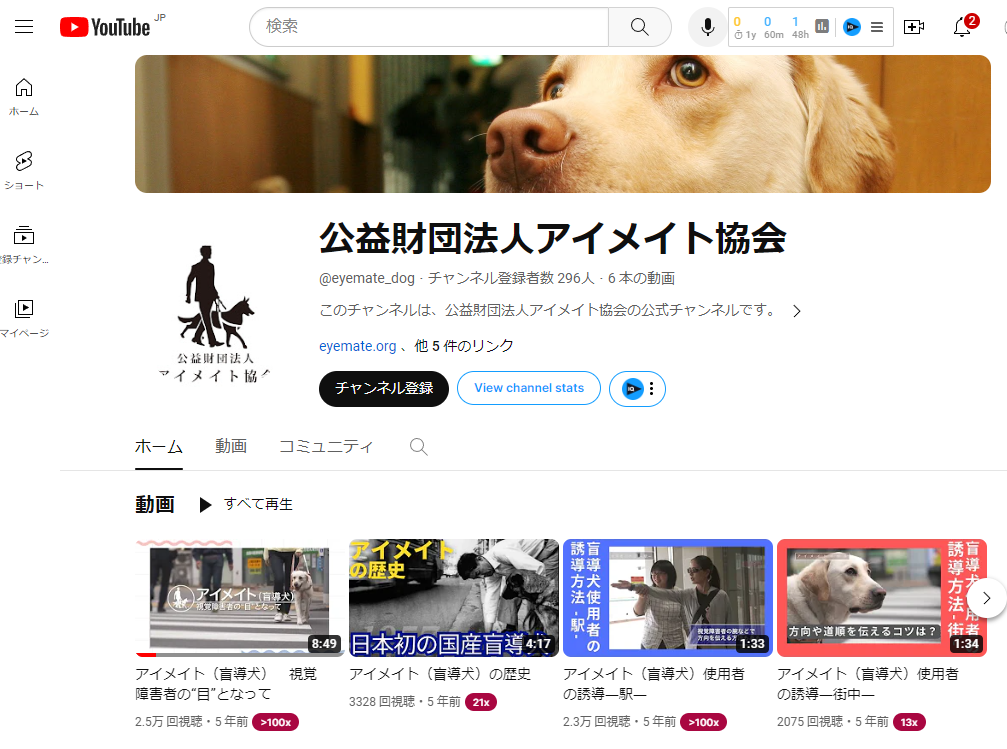Screen dimensions: 1007x749
Task: Open extension bar chart stats icon
Action: tap(822, 27)
